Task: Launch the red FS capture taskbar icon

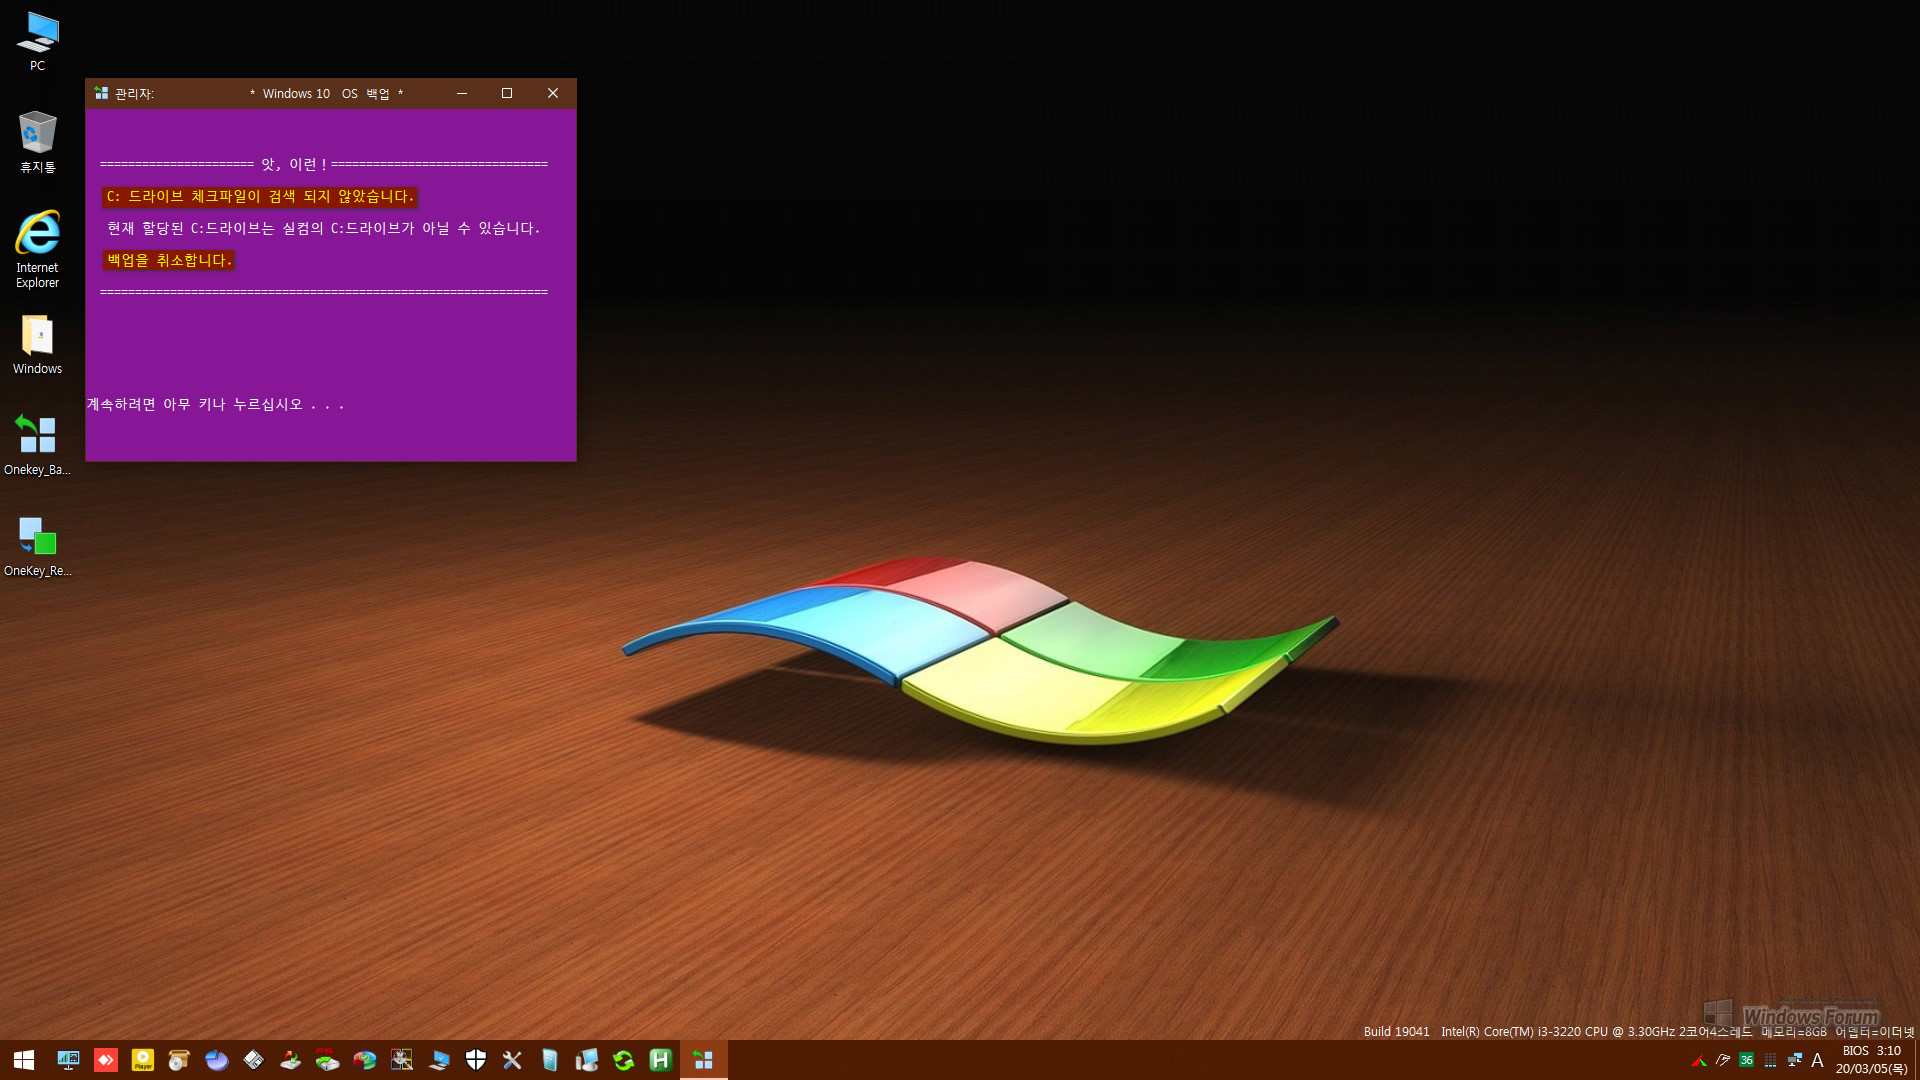Action: (x=328, y=1060)
